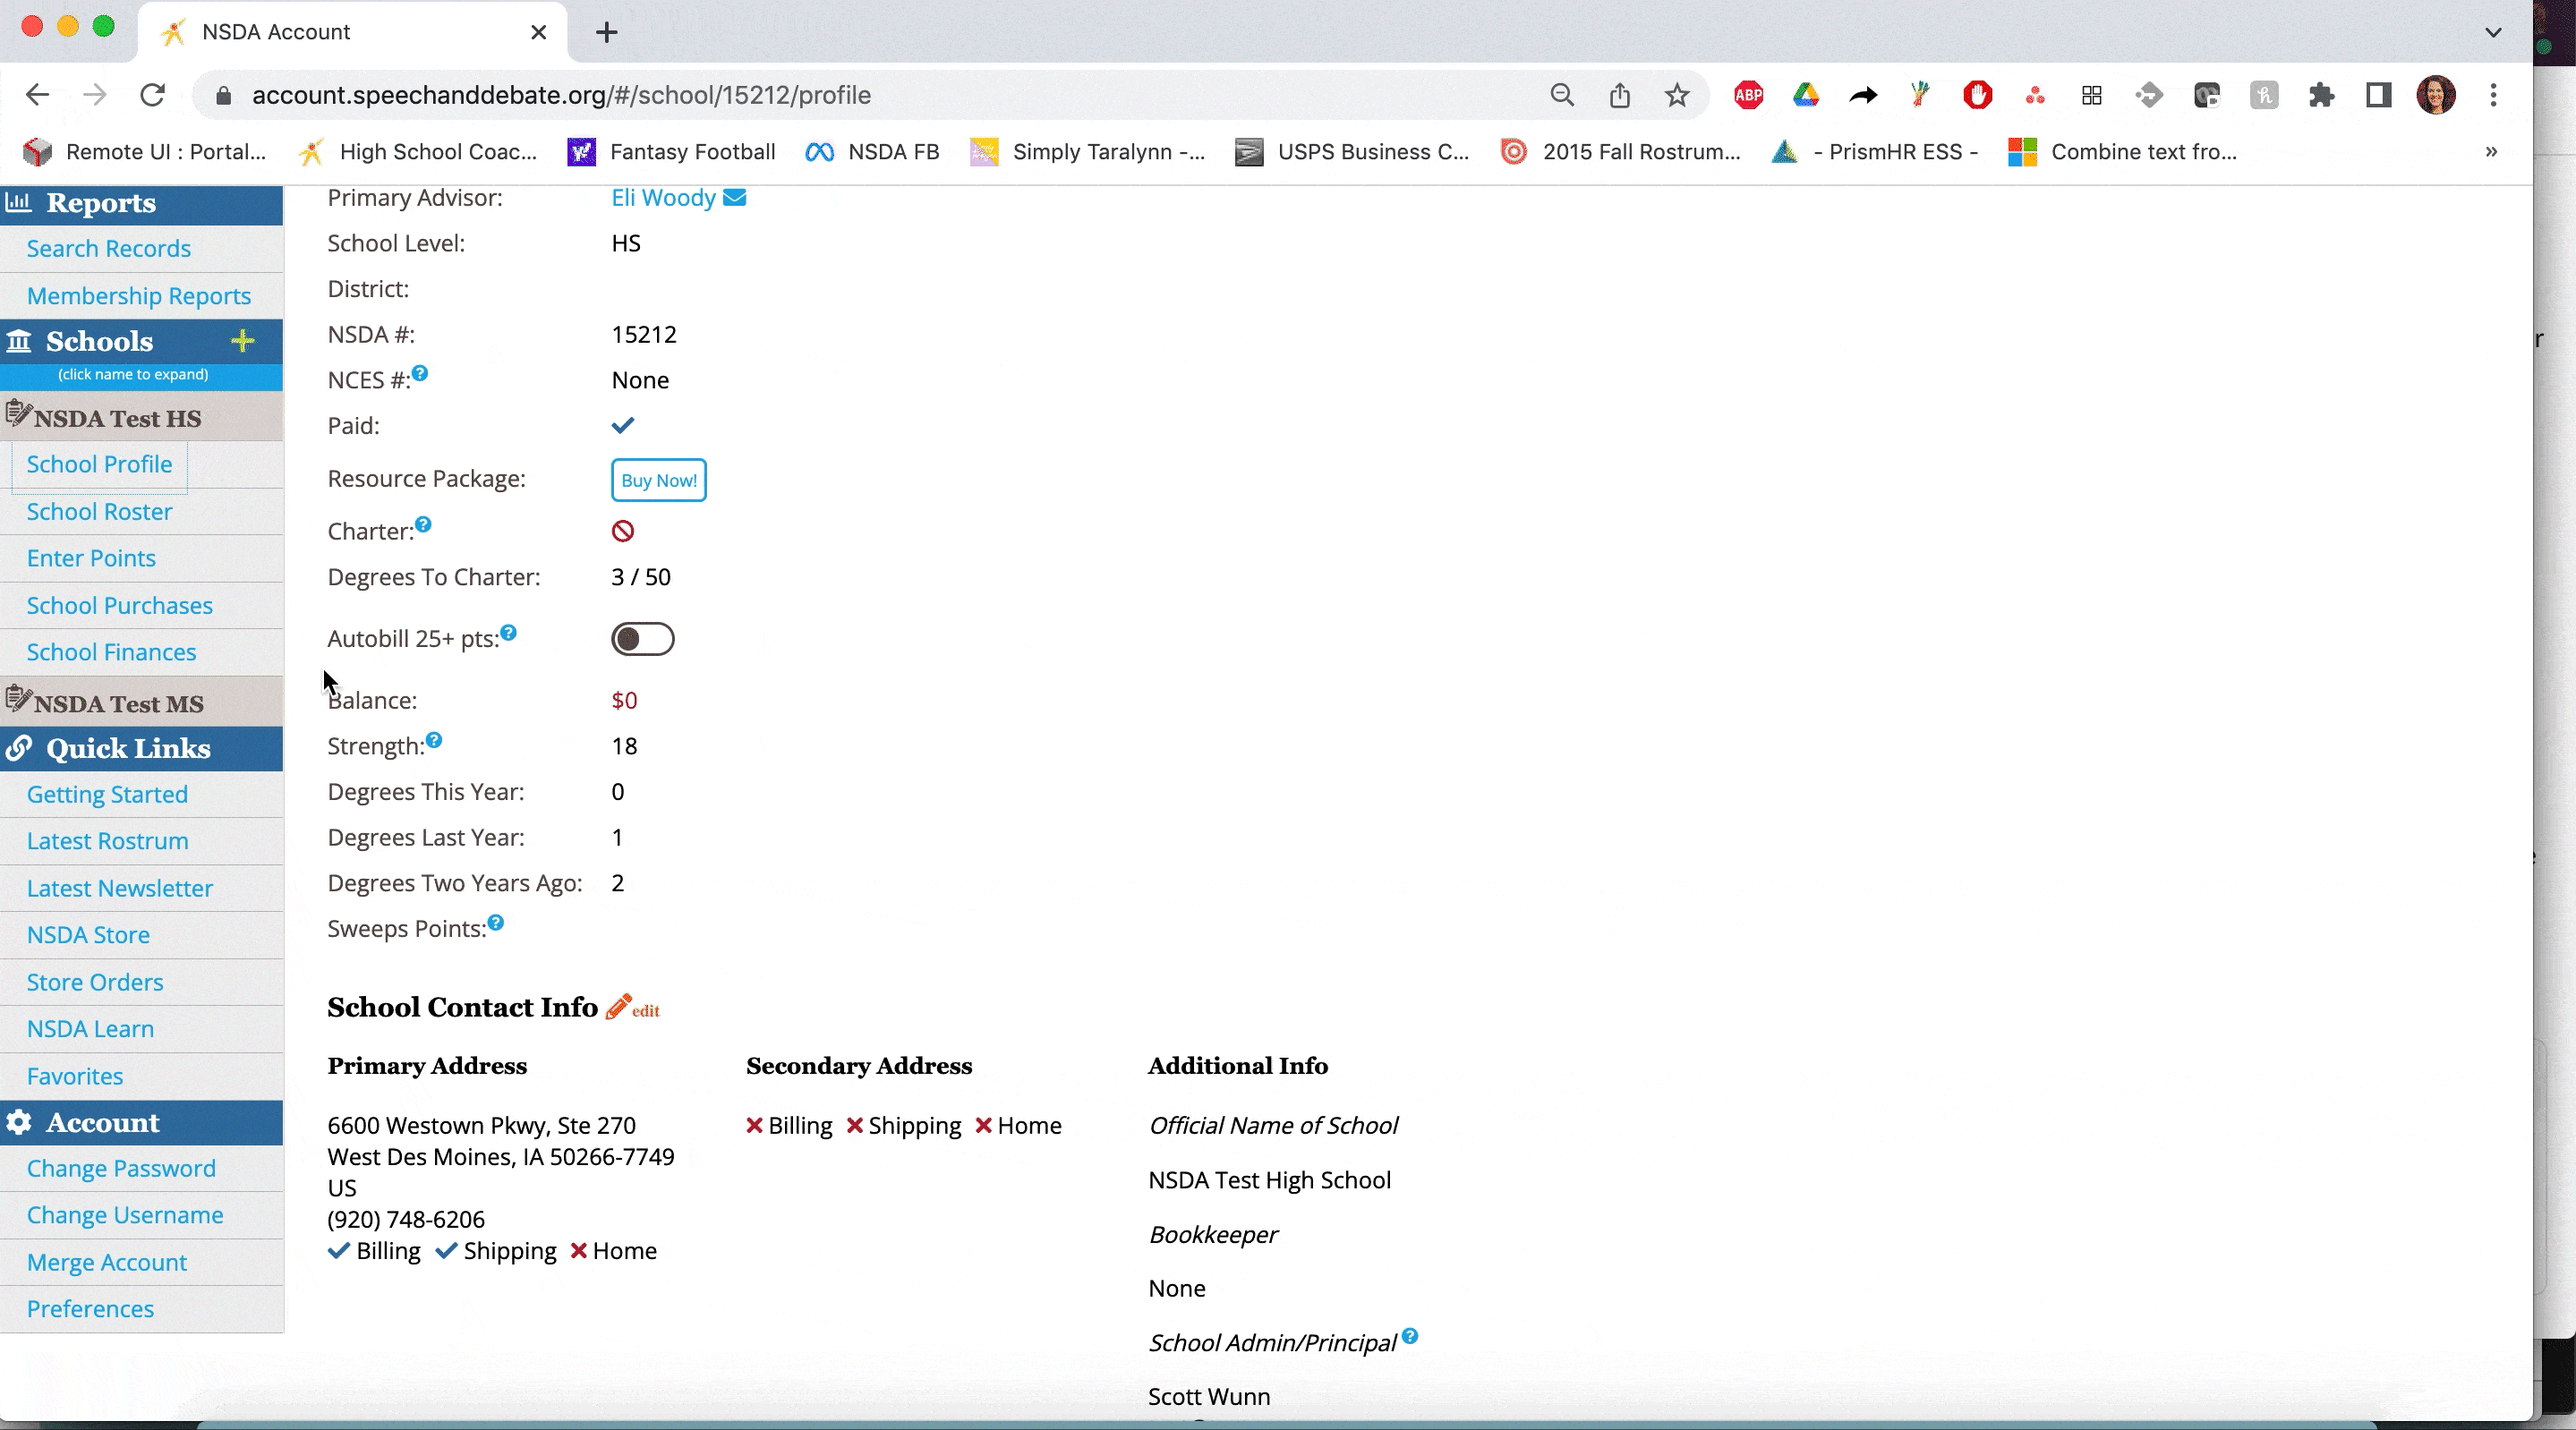Click the Quick Links sidebar header
The width and height of the screenshot is (2576, 1430).
pyautogui.click(x=141, y=749)
